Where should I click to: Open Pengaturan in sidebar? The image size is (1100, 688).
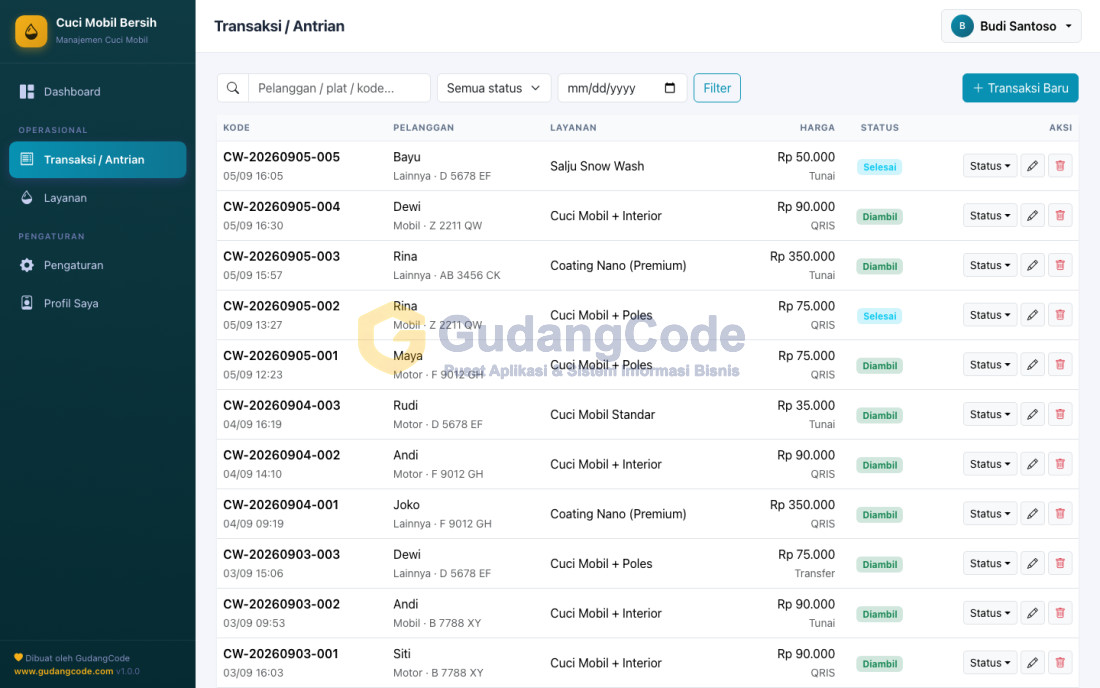(98, 265)
